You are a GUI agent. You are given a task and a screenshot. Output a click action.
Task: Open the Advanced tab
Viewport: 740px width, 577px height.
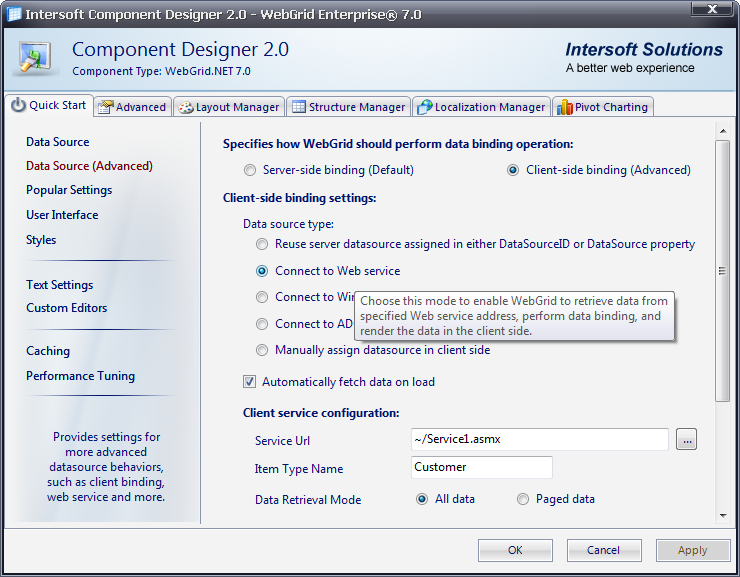132,107
